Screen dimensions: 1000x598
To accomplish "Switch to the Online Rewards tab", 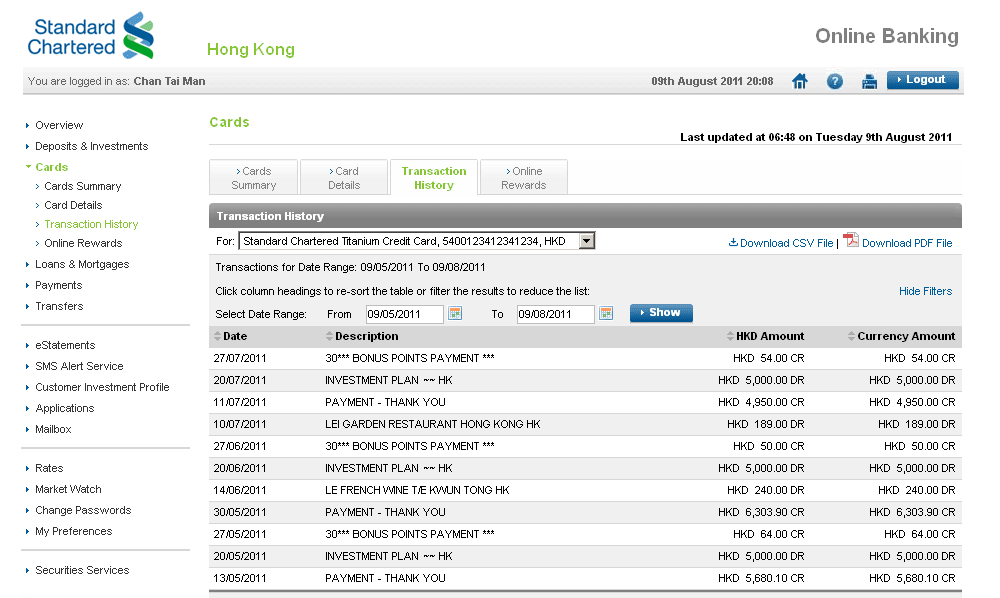I will 524,178.
